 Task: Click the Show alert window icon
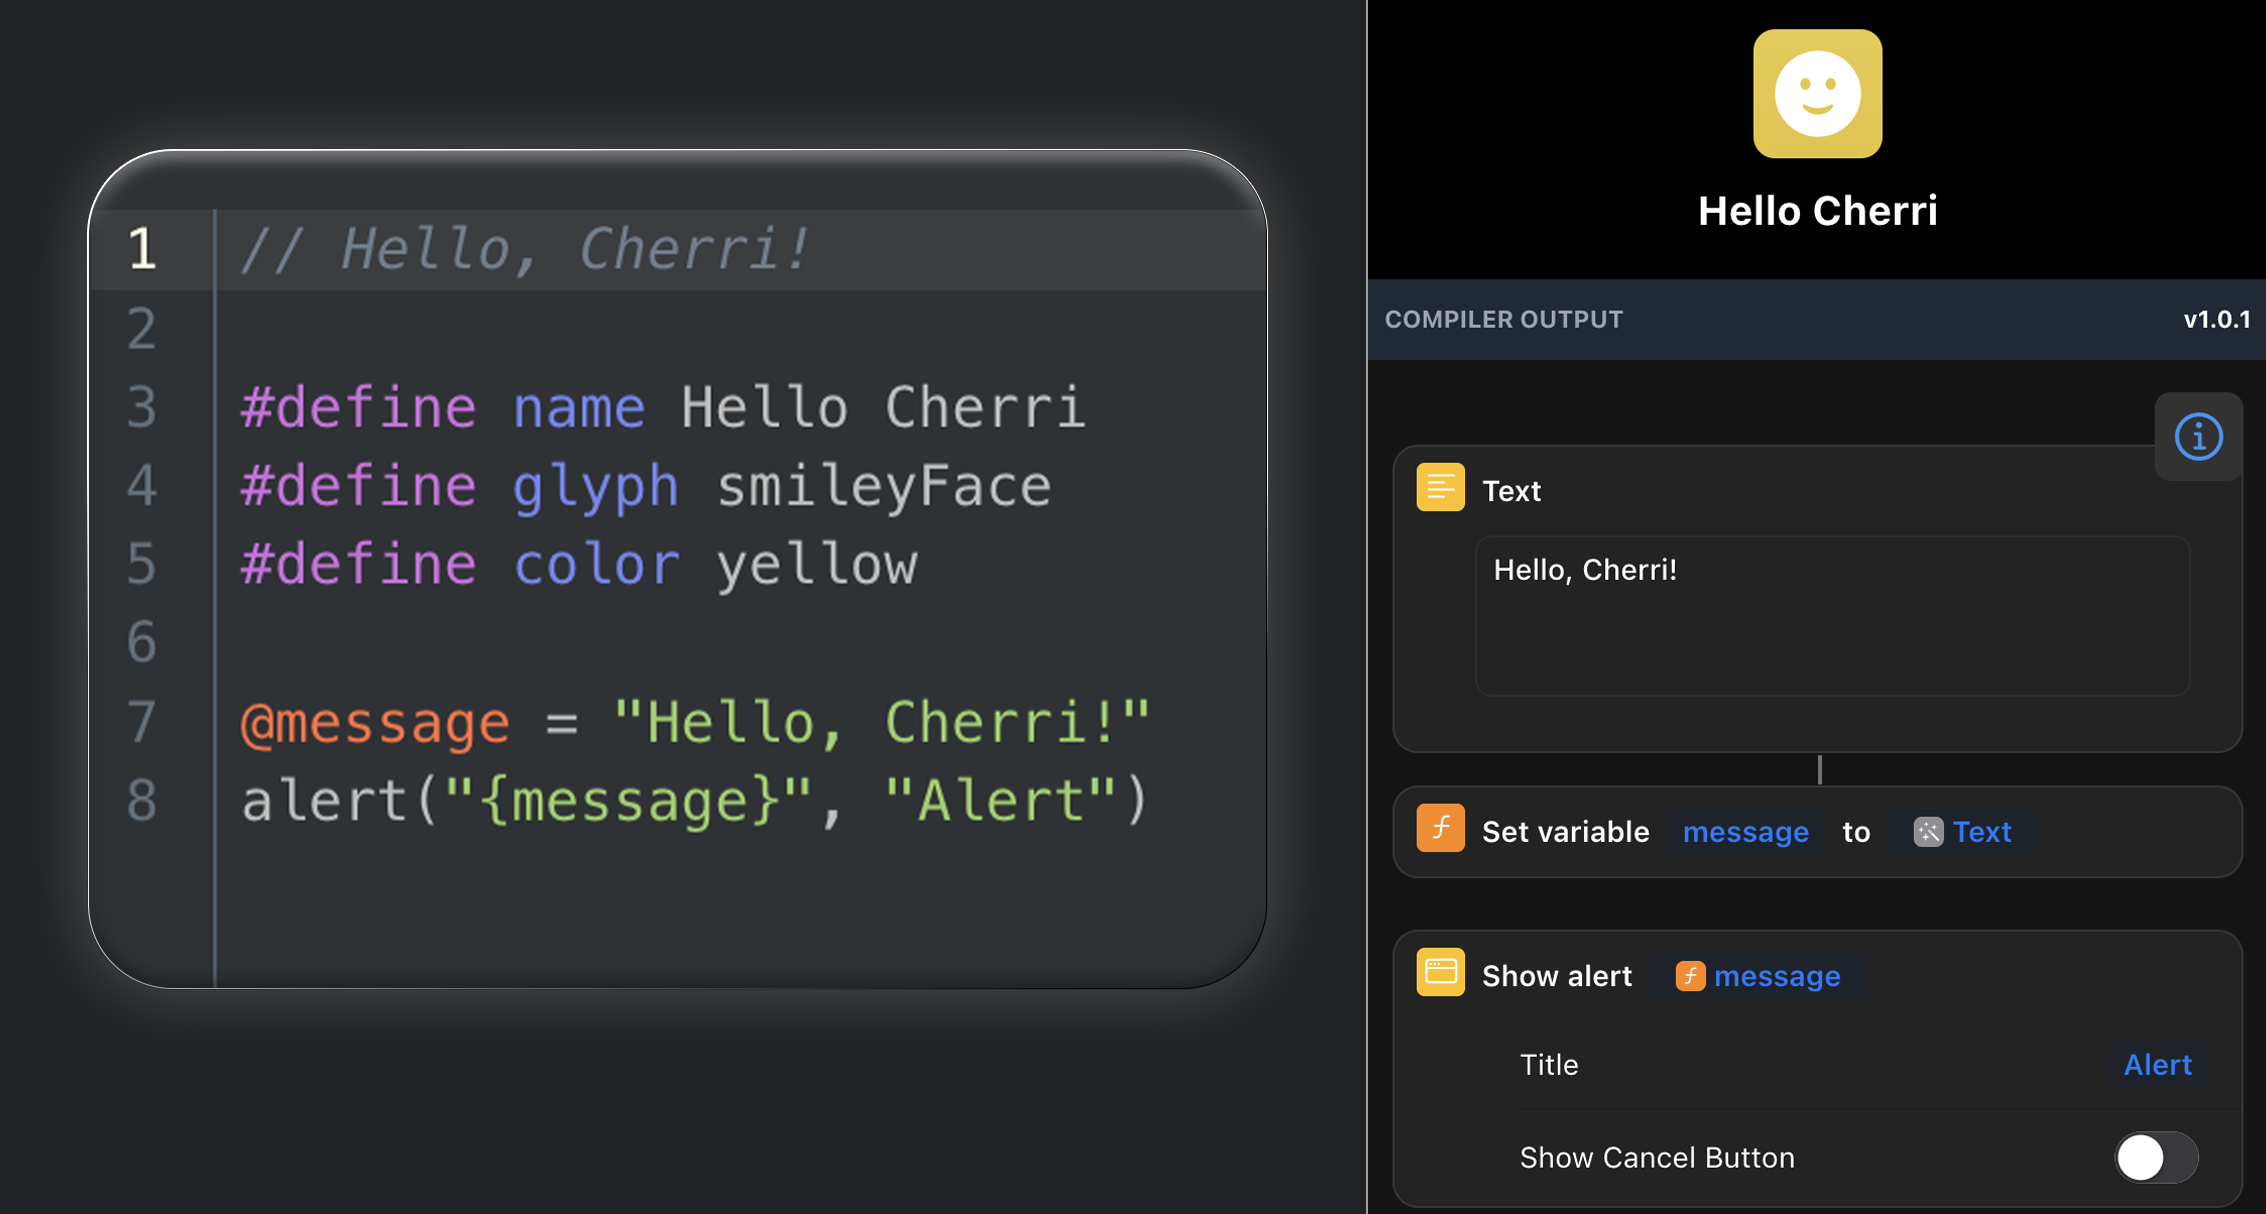1440,973
